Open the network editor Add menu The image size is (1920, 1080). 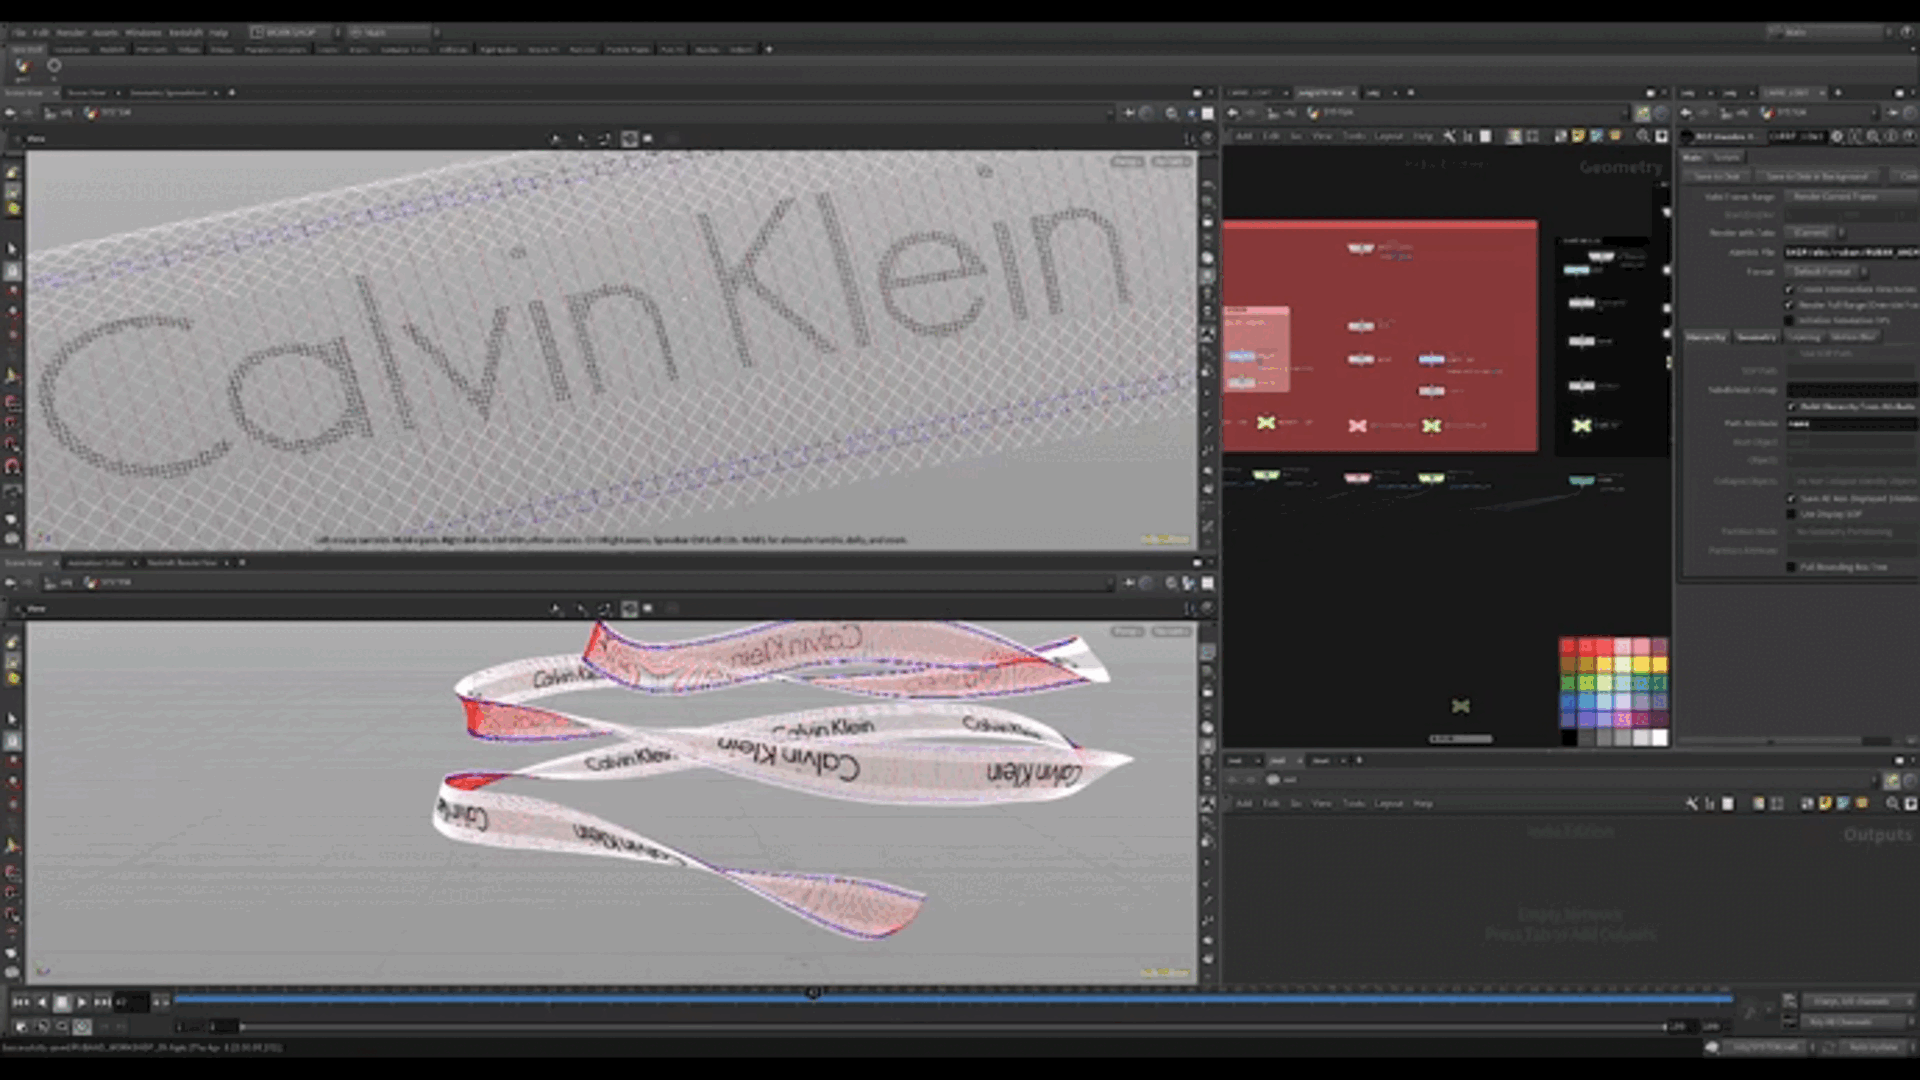pos(1244,136)
